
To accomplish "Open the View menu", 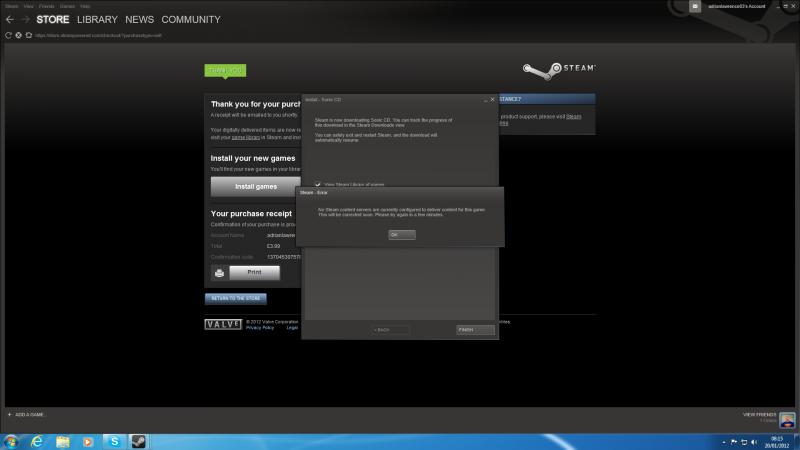I will pyautogui.click(x=29, y=6).
